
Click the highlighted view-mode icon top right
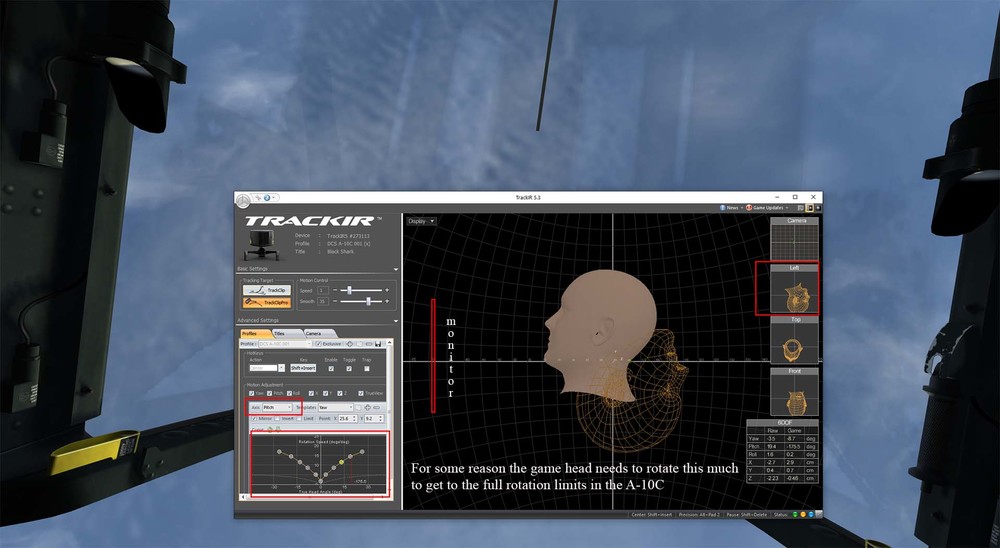pos(810,208)
